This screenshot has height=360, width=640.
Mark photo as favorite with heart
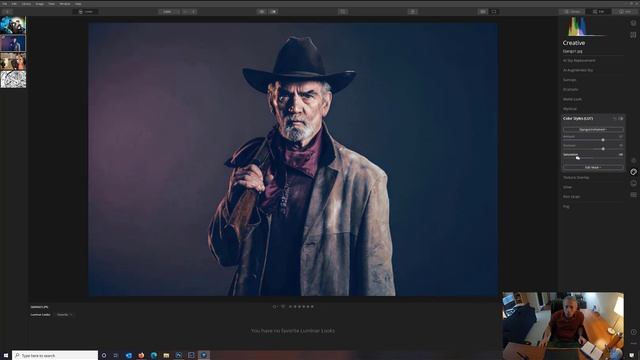pos(283,307)
